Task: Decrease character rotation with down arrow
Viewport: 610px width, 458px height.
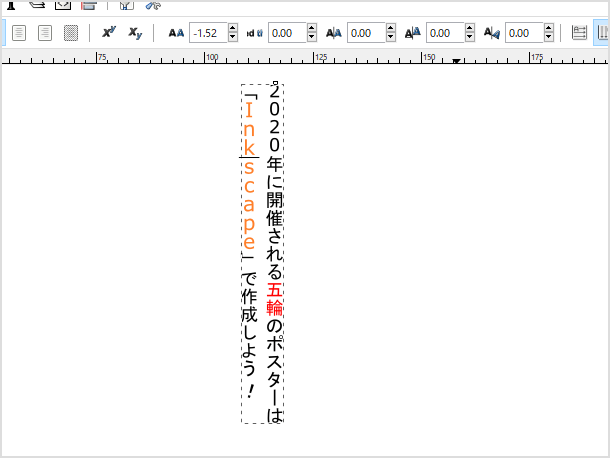Action: click(549, 38)
